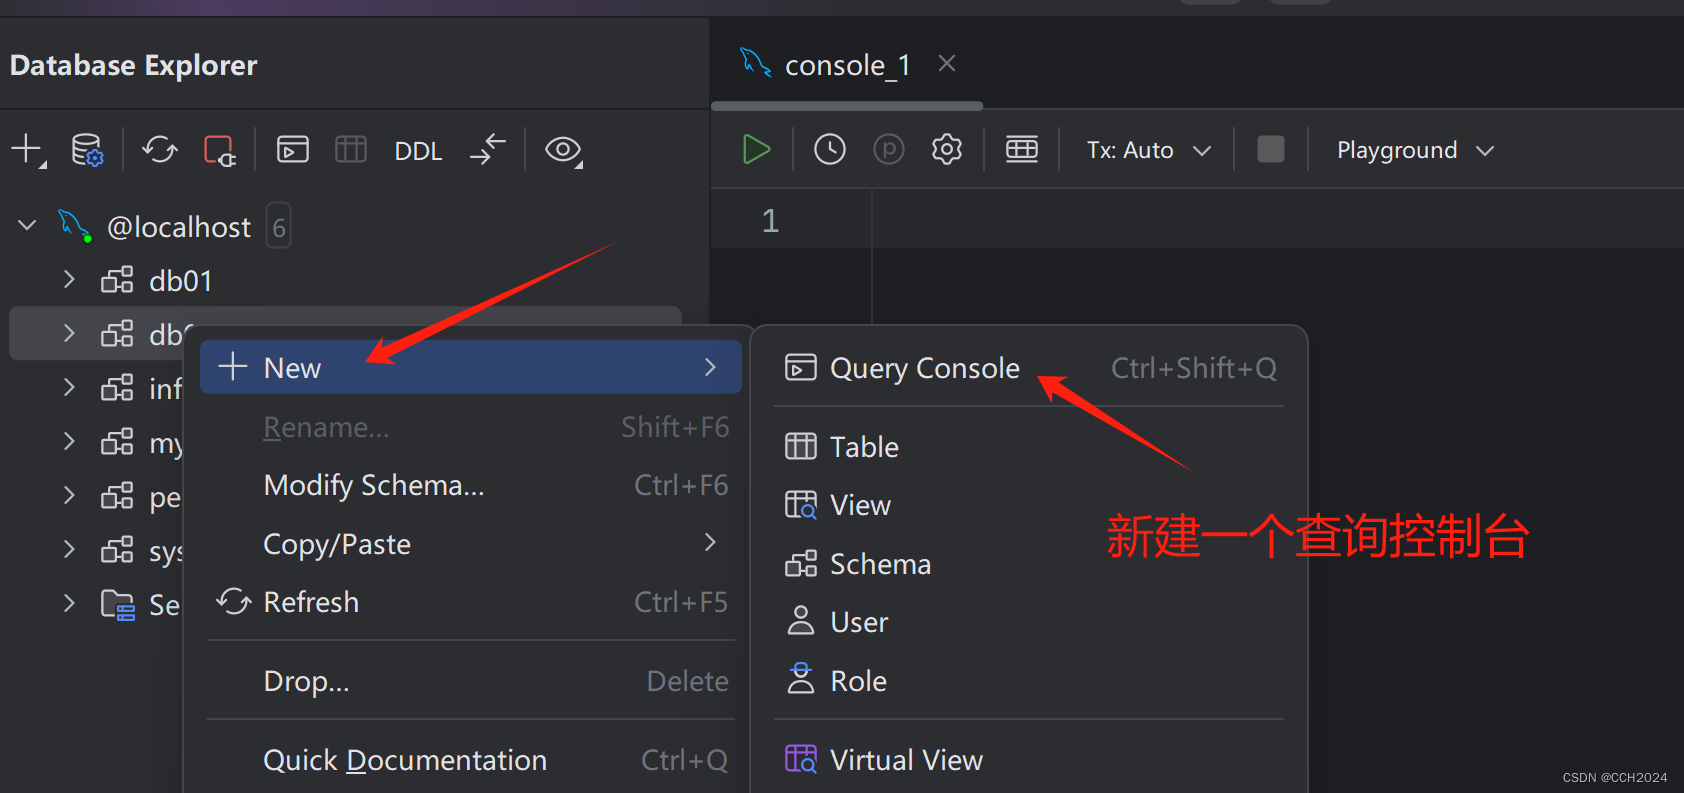Show DDL using the toolbar button
Screen dimensions: 1684x793
click(x=418, y=150)
